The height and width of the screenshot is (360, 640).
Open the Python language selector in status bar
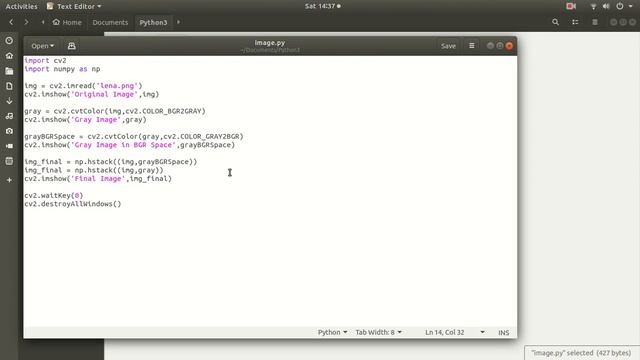332,332
